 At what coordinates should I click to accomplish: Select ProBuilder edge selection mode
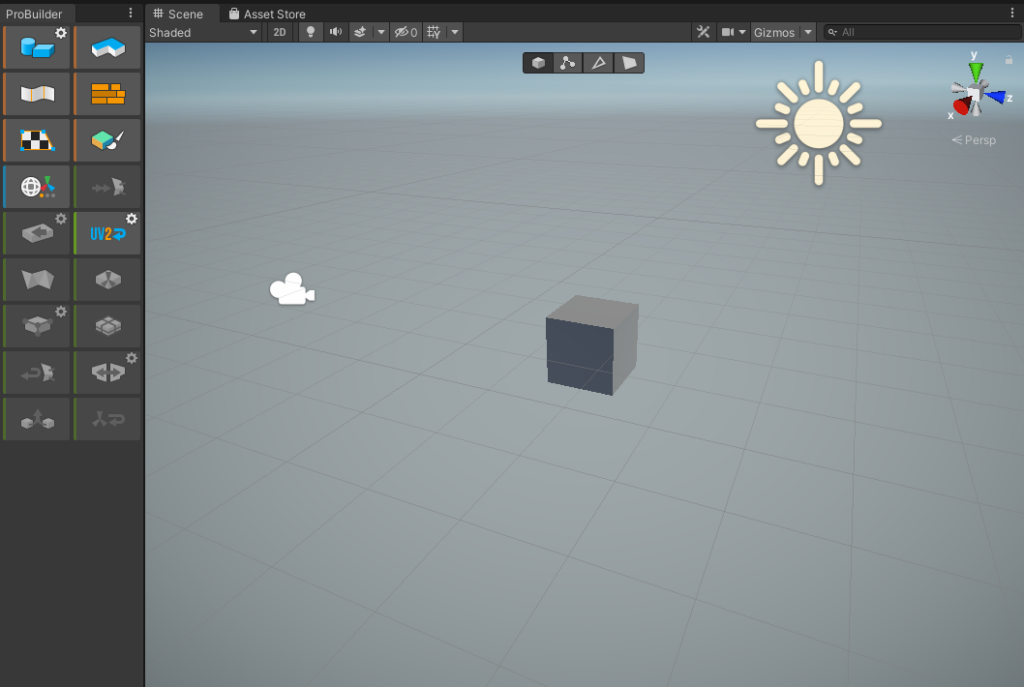click(598, 63)
